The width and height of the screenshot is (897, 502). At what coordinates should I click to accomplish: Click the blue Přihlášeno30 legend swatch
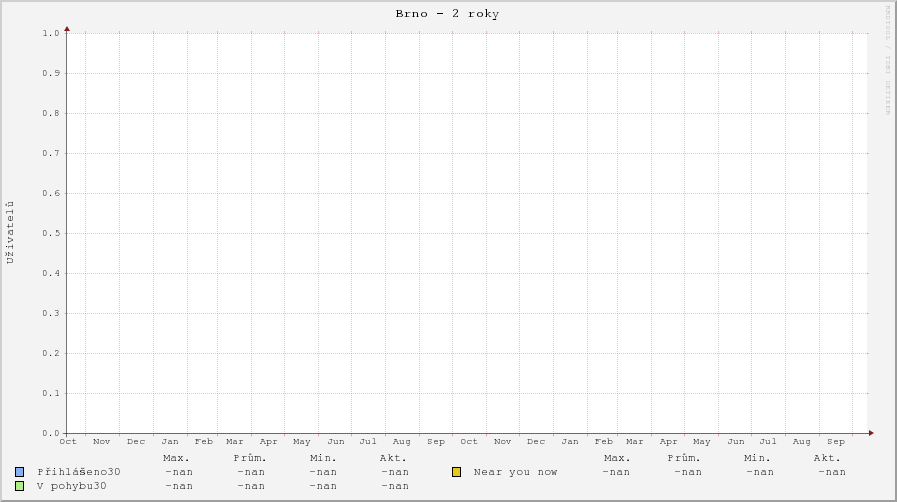19,472
